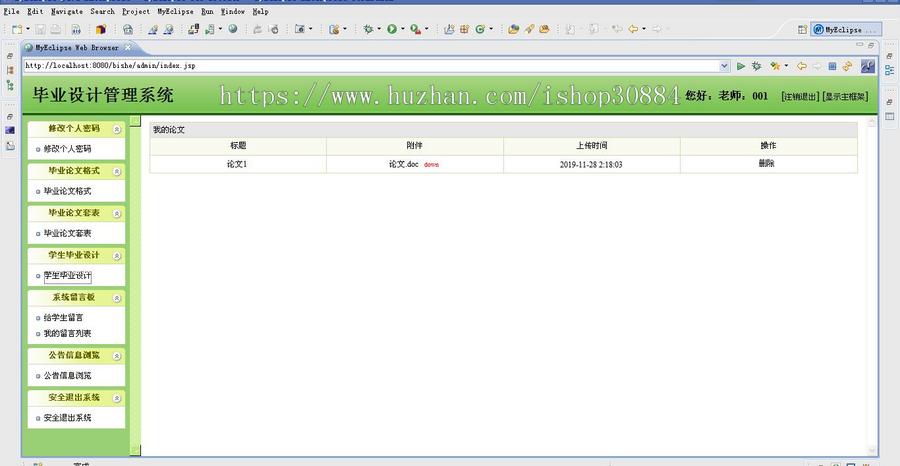Image resolution: width=900 pixels, height=466 pixels.
Task: Click the browser bar debug bug icon
Action: click(757, 66)
